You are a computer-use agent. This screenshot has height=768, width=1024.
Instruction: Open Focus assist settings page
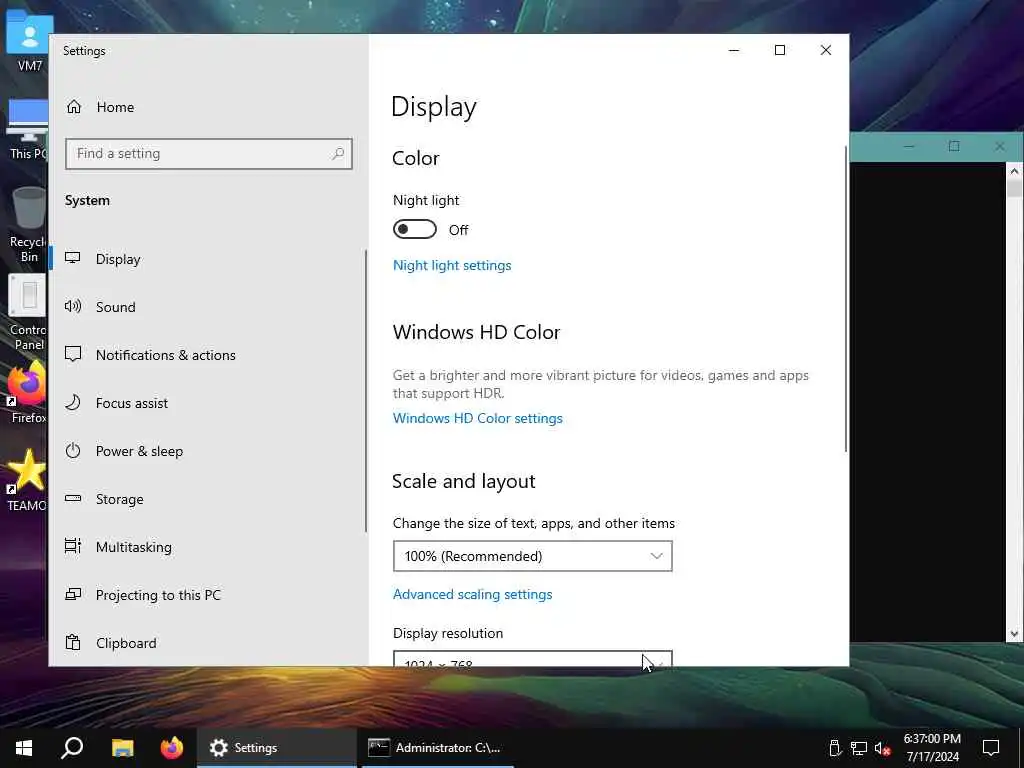tap(131, 403)
